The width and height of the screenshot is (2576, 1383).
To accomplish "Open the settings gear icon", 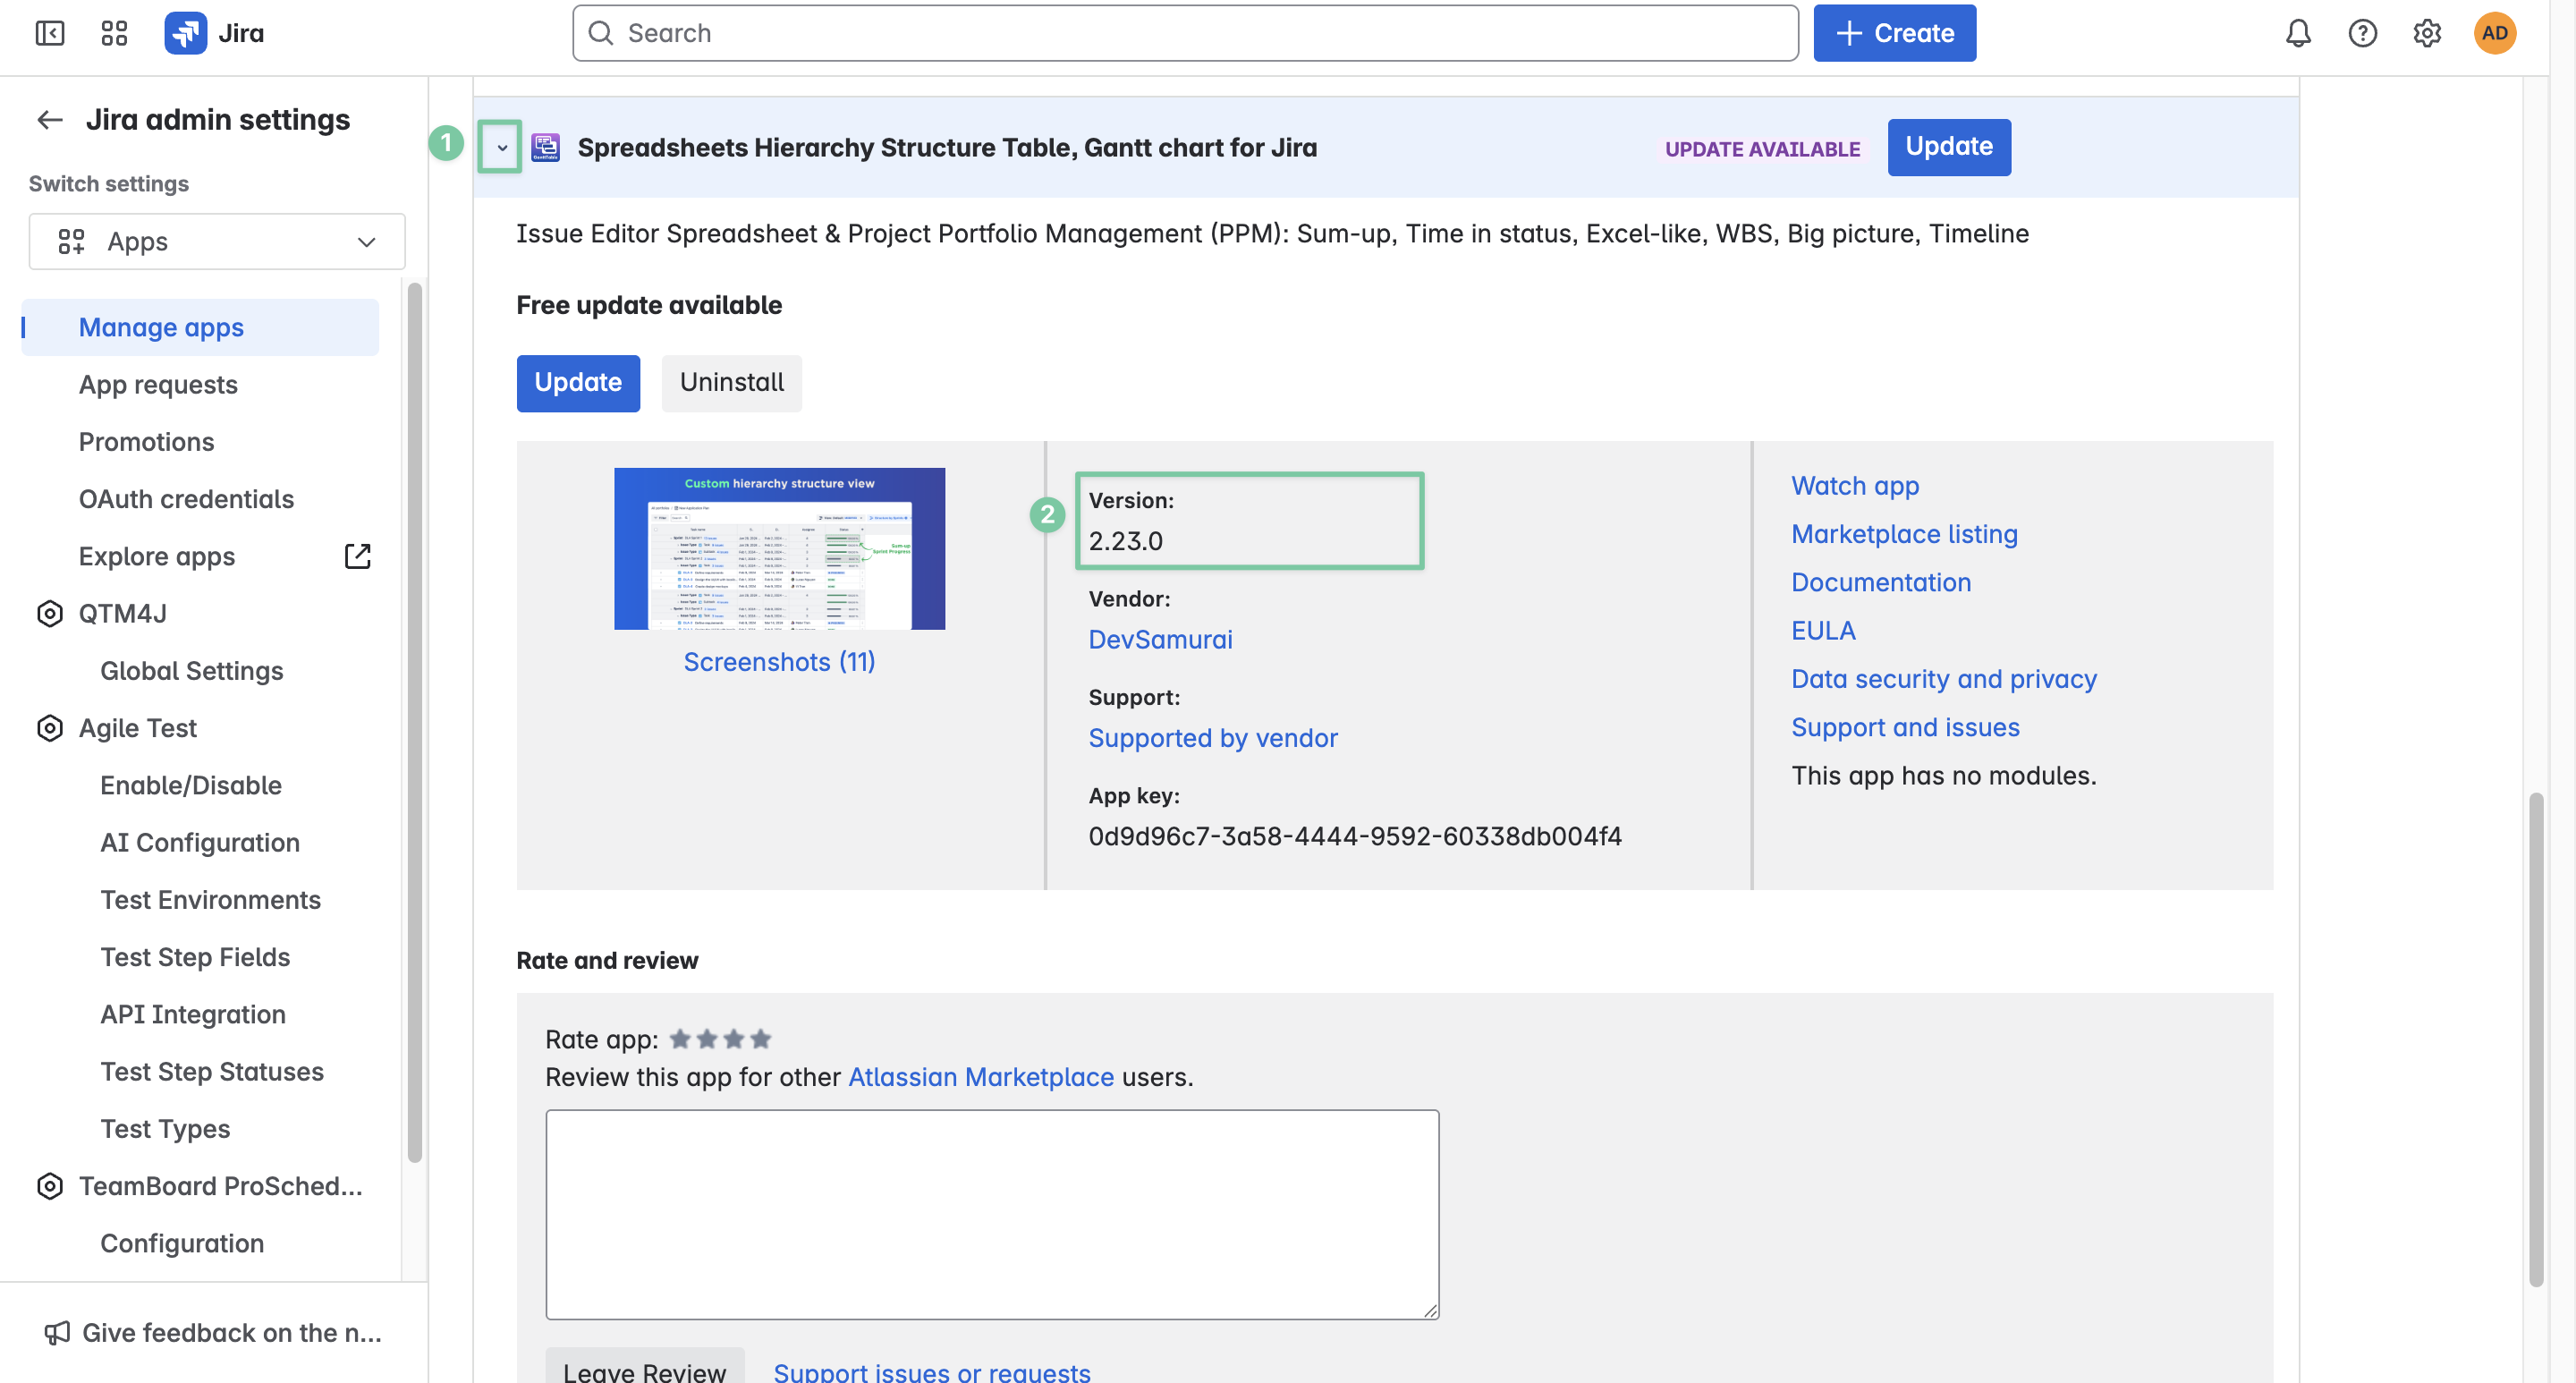I will pyautogui.click(x=2427, y=33).
